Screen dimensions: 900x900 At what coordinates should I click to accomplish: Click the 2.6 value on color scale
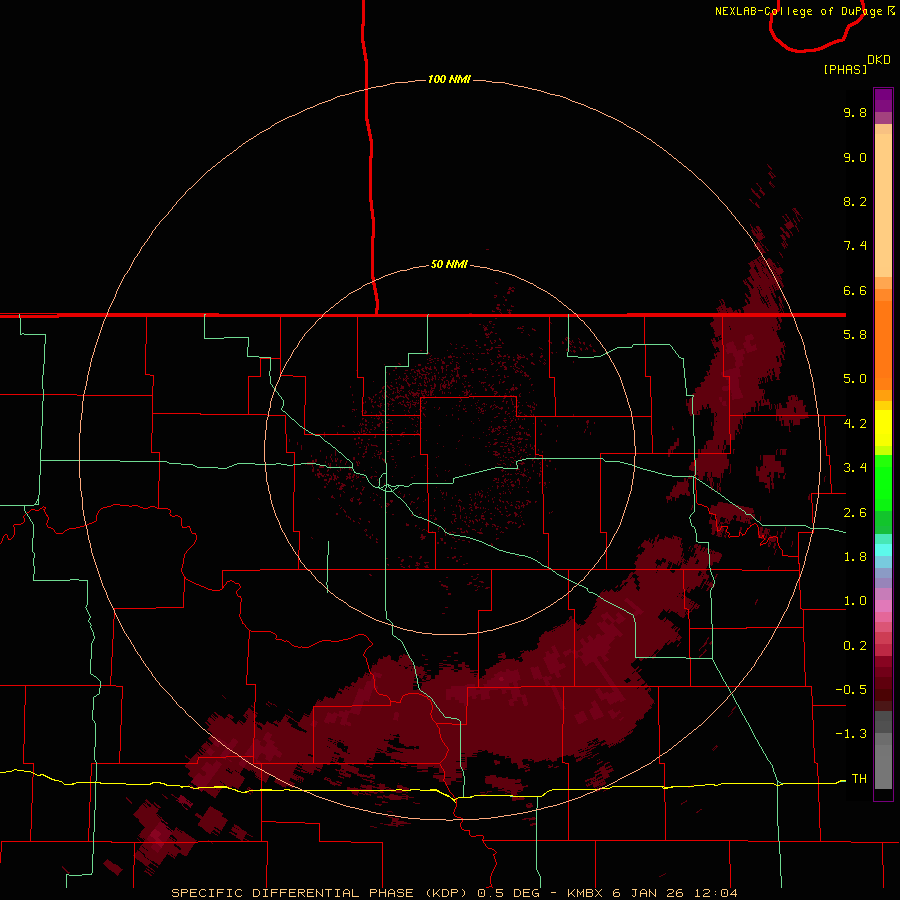click(x=855, y=513)
